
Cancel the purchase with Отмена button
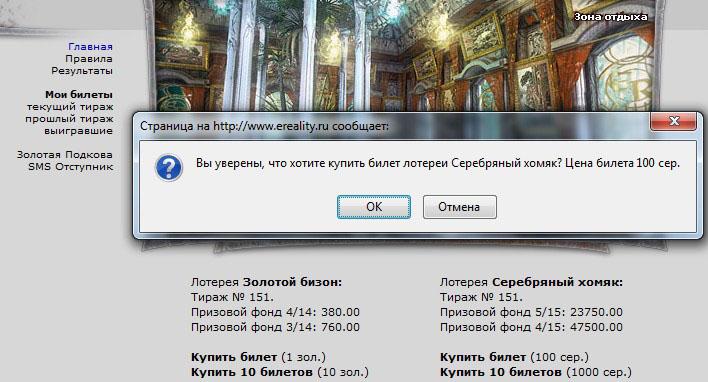(x=460, y=207)
